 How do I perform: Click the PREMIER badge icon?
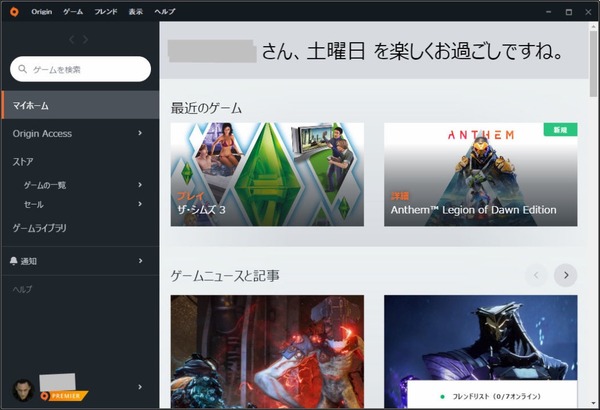[64, 396]
